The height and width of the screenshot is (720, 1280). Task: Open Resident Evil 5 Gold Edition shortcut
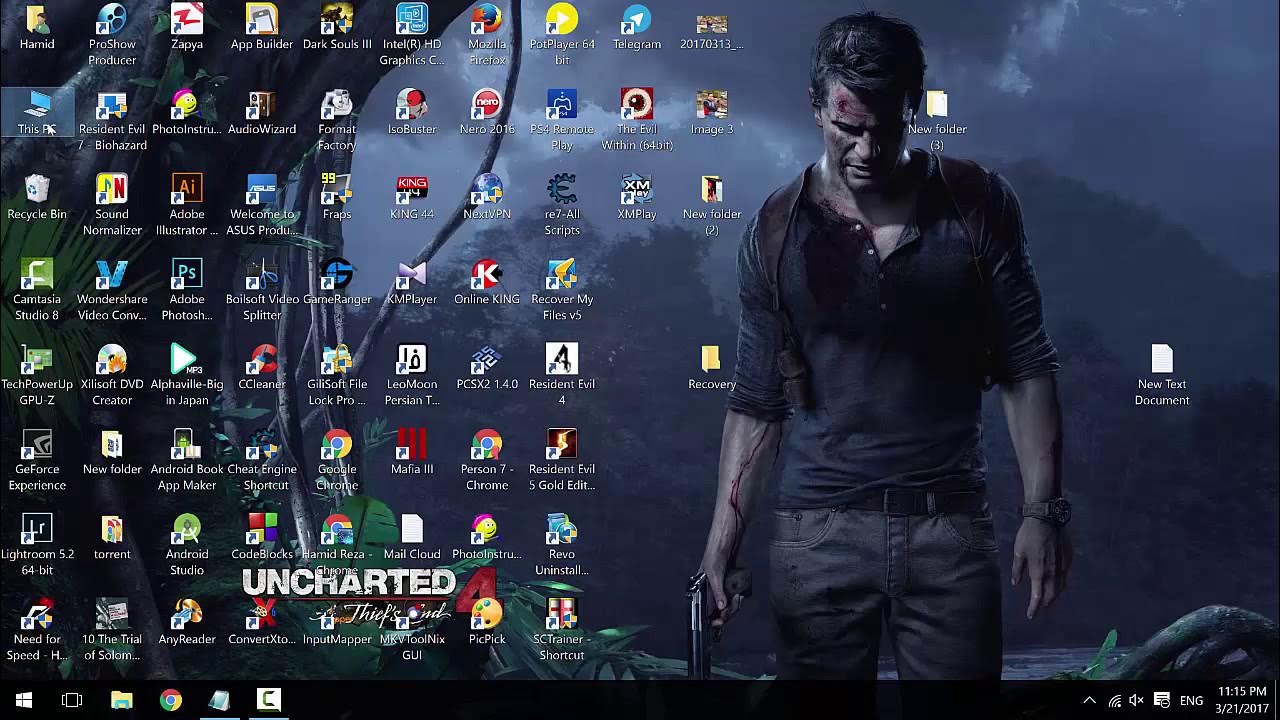tap(562, 459)
